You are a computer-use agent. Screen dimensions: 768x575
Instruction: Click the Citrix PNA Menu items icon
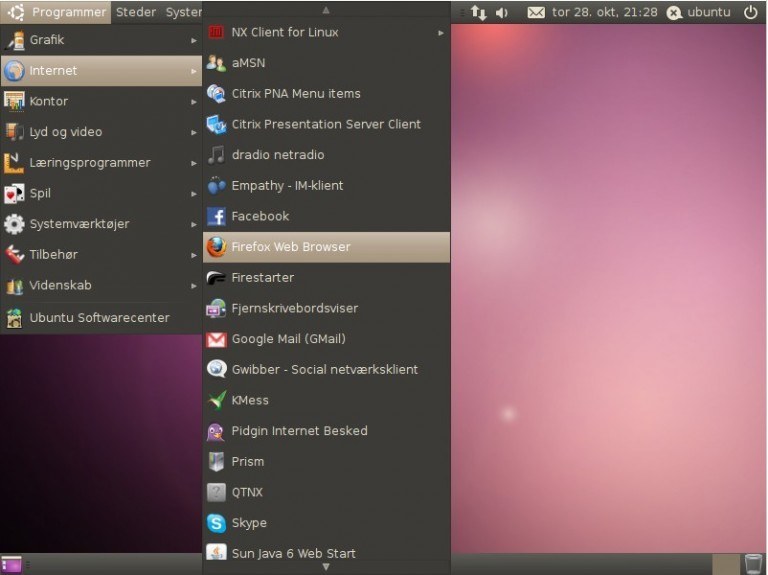pos(216,94)
